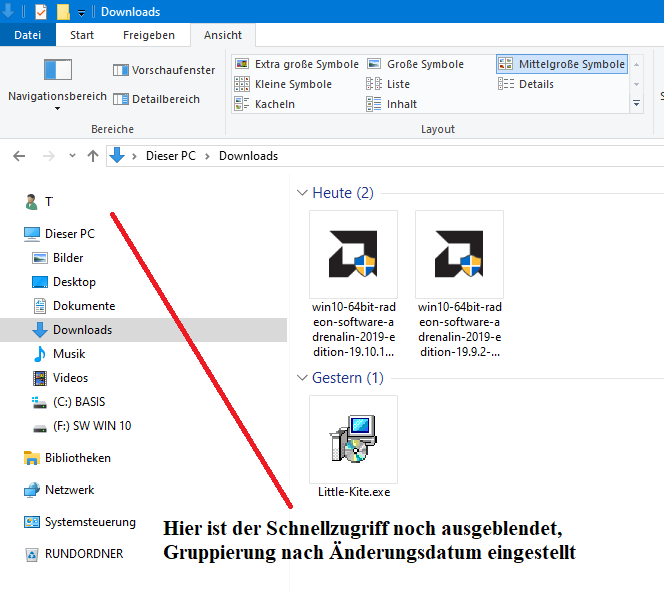Toggle the Vorschaufenster preview pane

click(164, 70)
